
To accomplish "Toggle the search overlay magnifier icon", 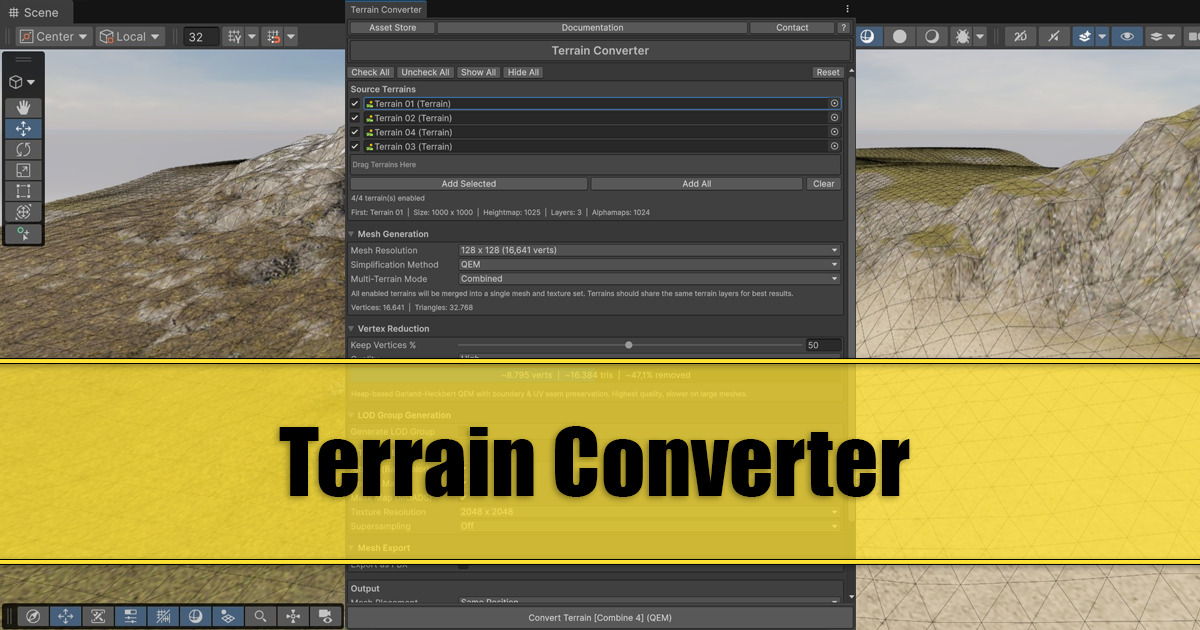I will 260,616.
